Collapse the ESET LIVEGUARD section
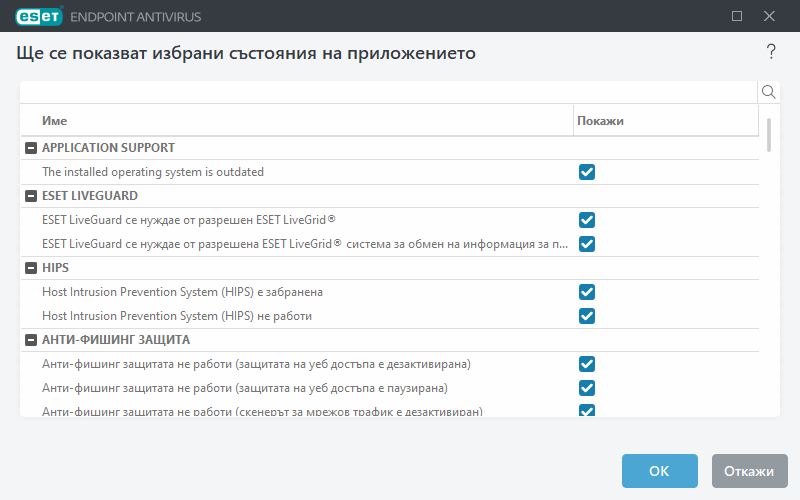The height and width of the screenshot is (500, 800). click(30, 196)
